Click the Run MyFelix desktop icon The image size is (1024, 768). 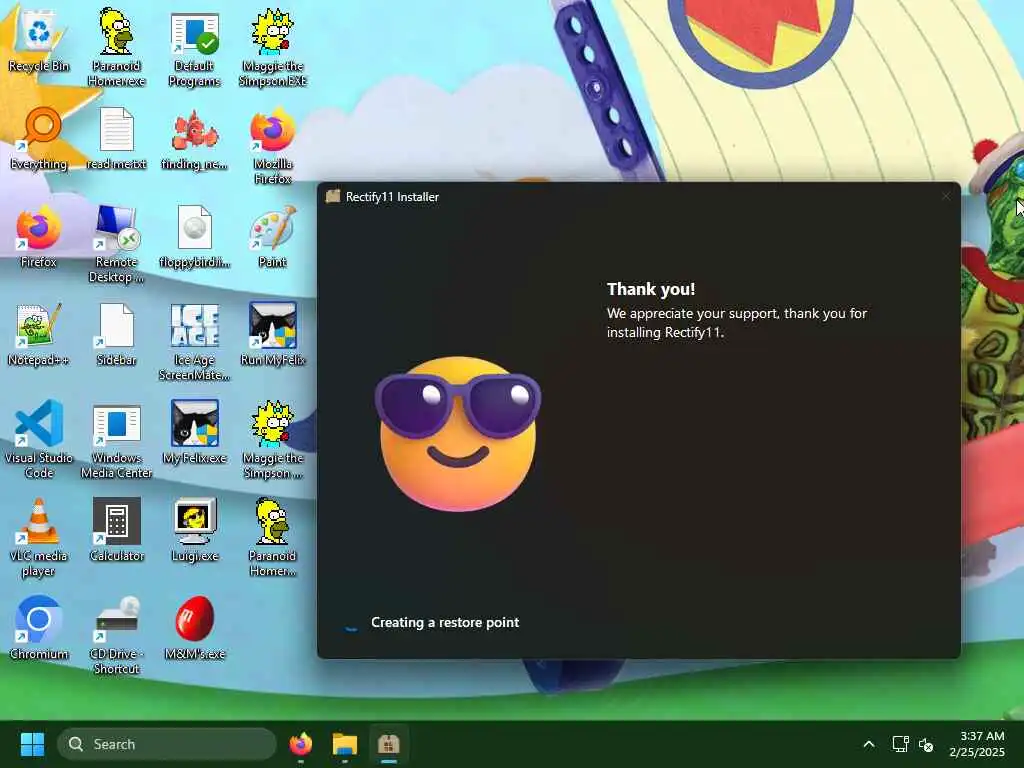click(x=272, y=334)
